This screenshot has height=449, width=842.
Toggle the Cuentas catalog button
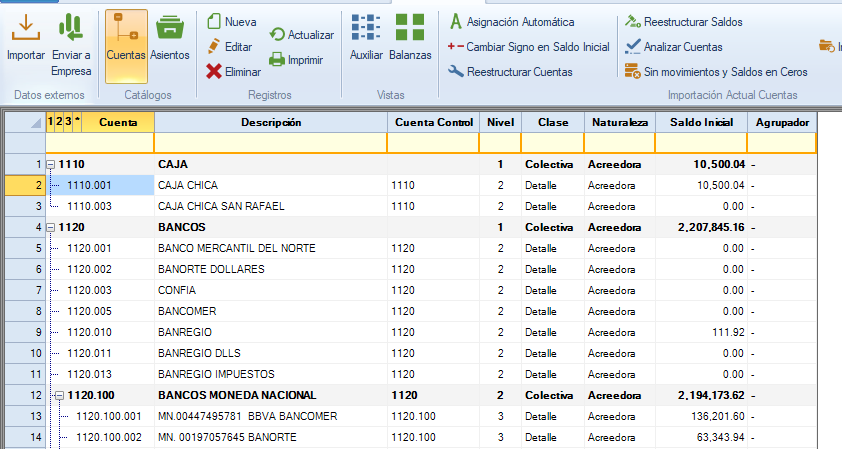click(x=126, y=37)
